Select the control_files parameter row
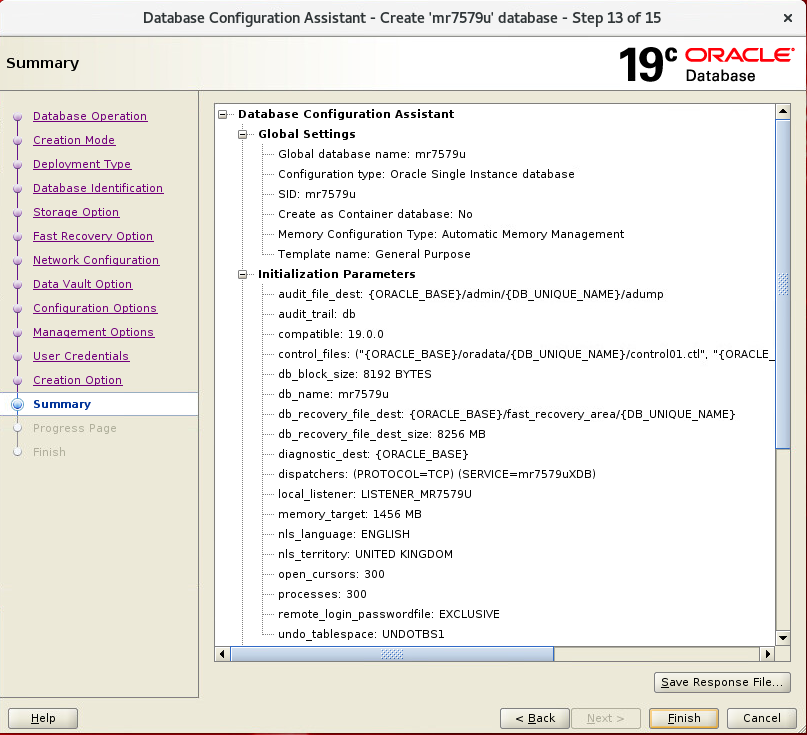The image size is (807, 735). click(x=526, y=355)
